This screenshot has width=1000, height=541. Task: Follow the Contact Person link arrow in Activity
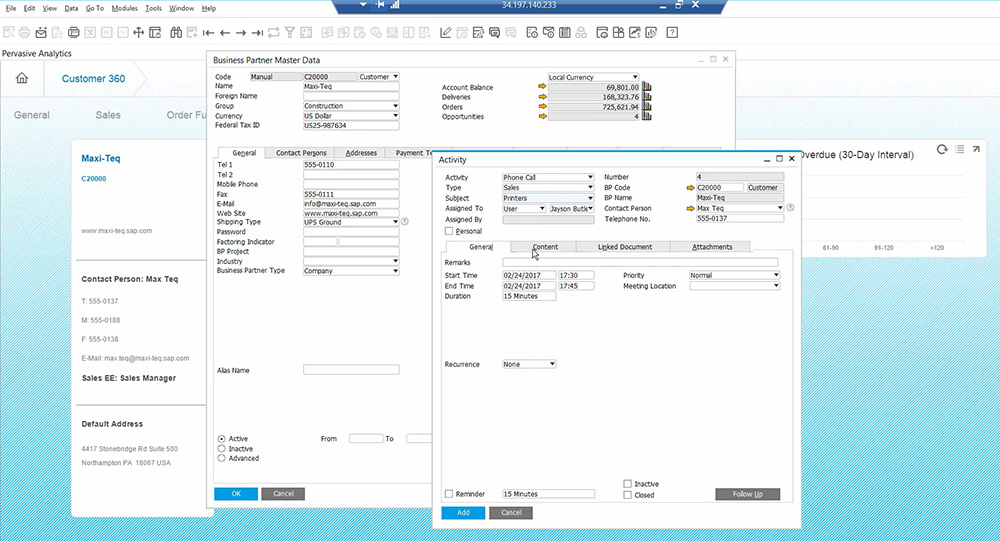690,208
